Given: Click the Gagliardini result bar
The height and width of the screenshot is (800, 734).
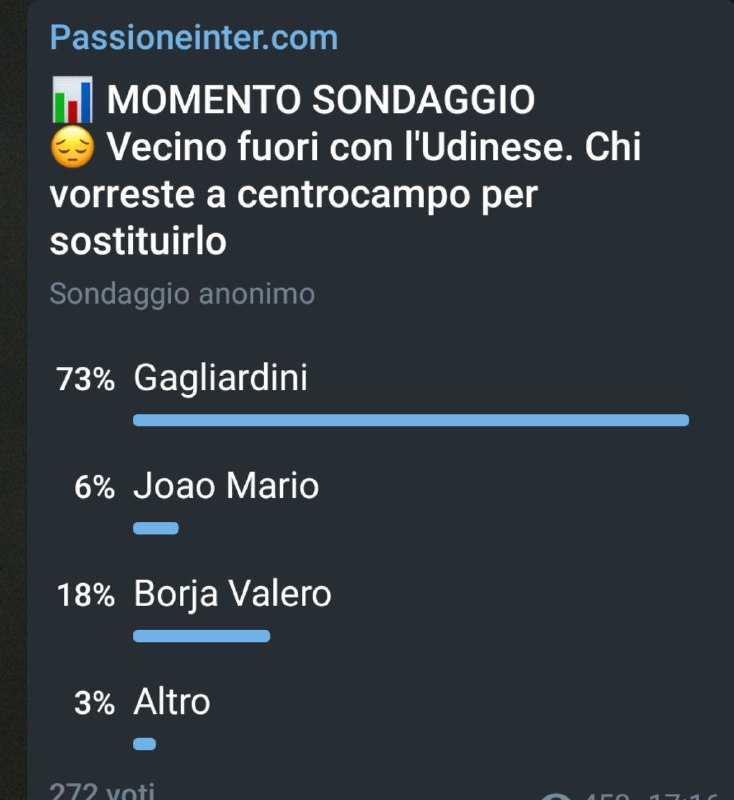Looking at the screenshot, I should (410, 420).
